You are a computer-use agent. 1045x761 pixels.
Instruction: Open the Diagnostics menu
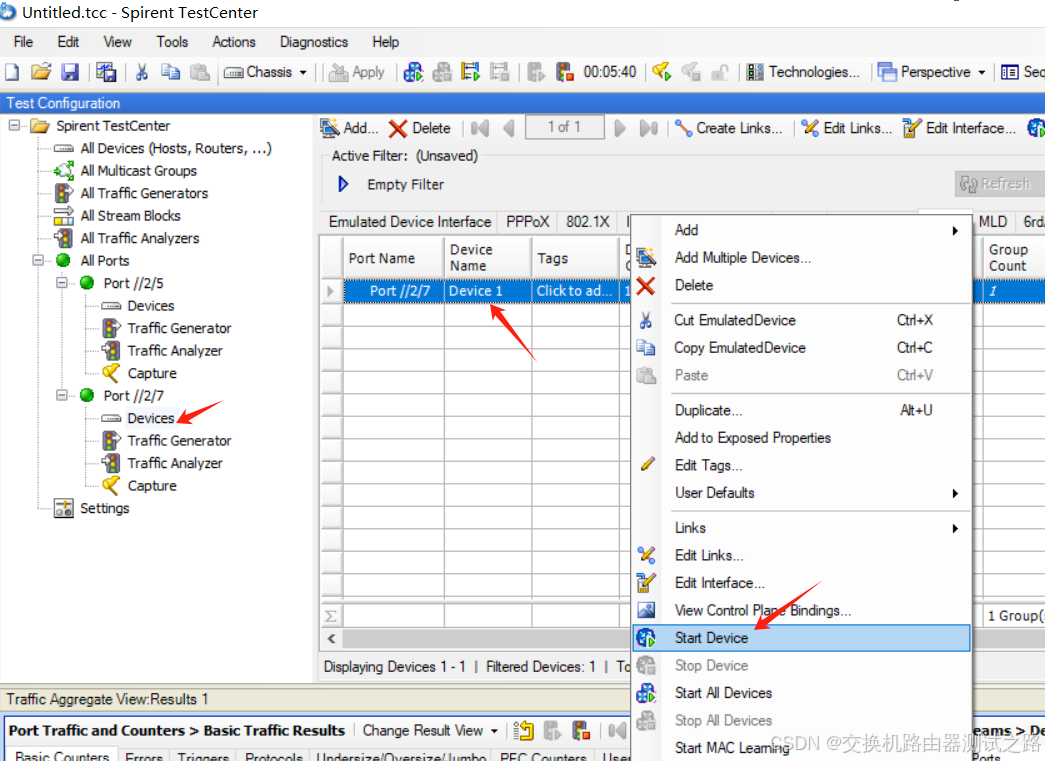pos(314,42)
